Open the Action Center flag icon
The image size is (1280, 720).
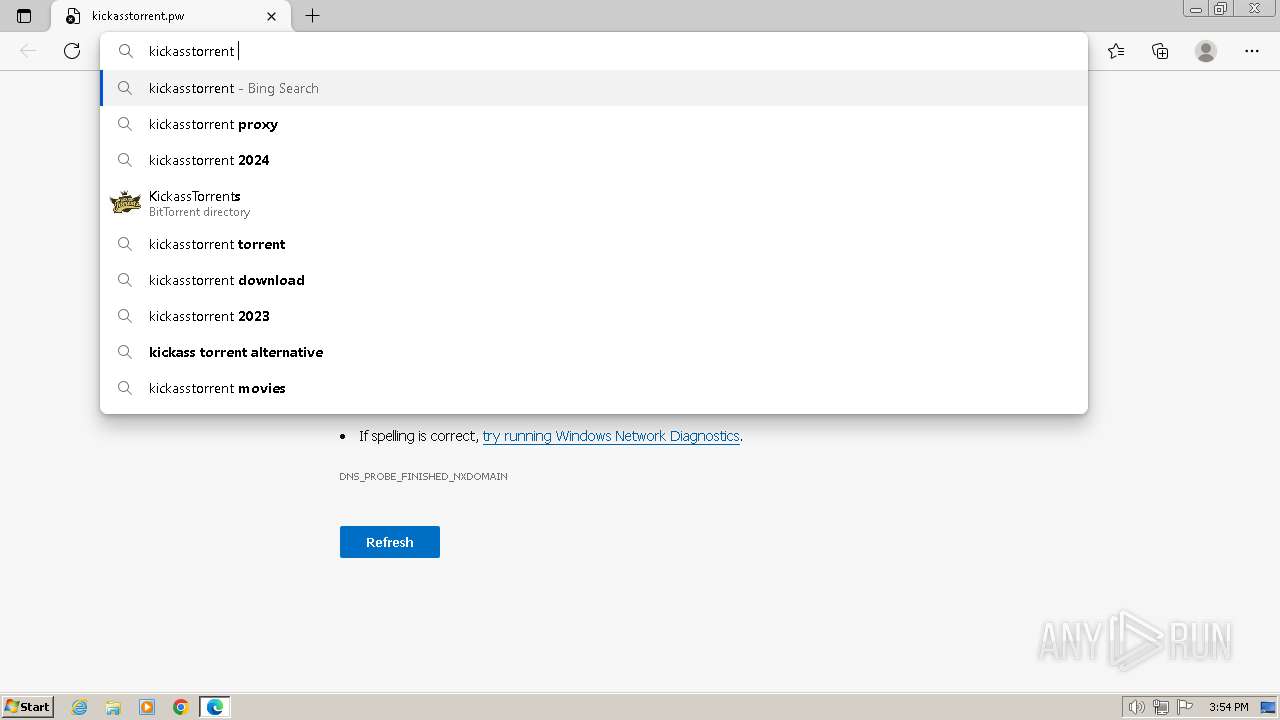[x=1185, y=707]
